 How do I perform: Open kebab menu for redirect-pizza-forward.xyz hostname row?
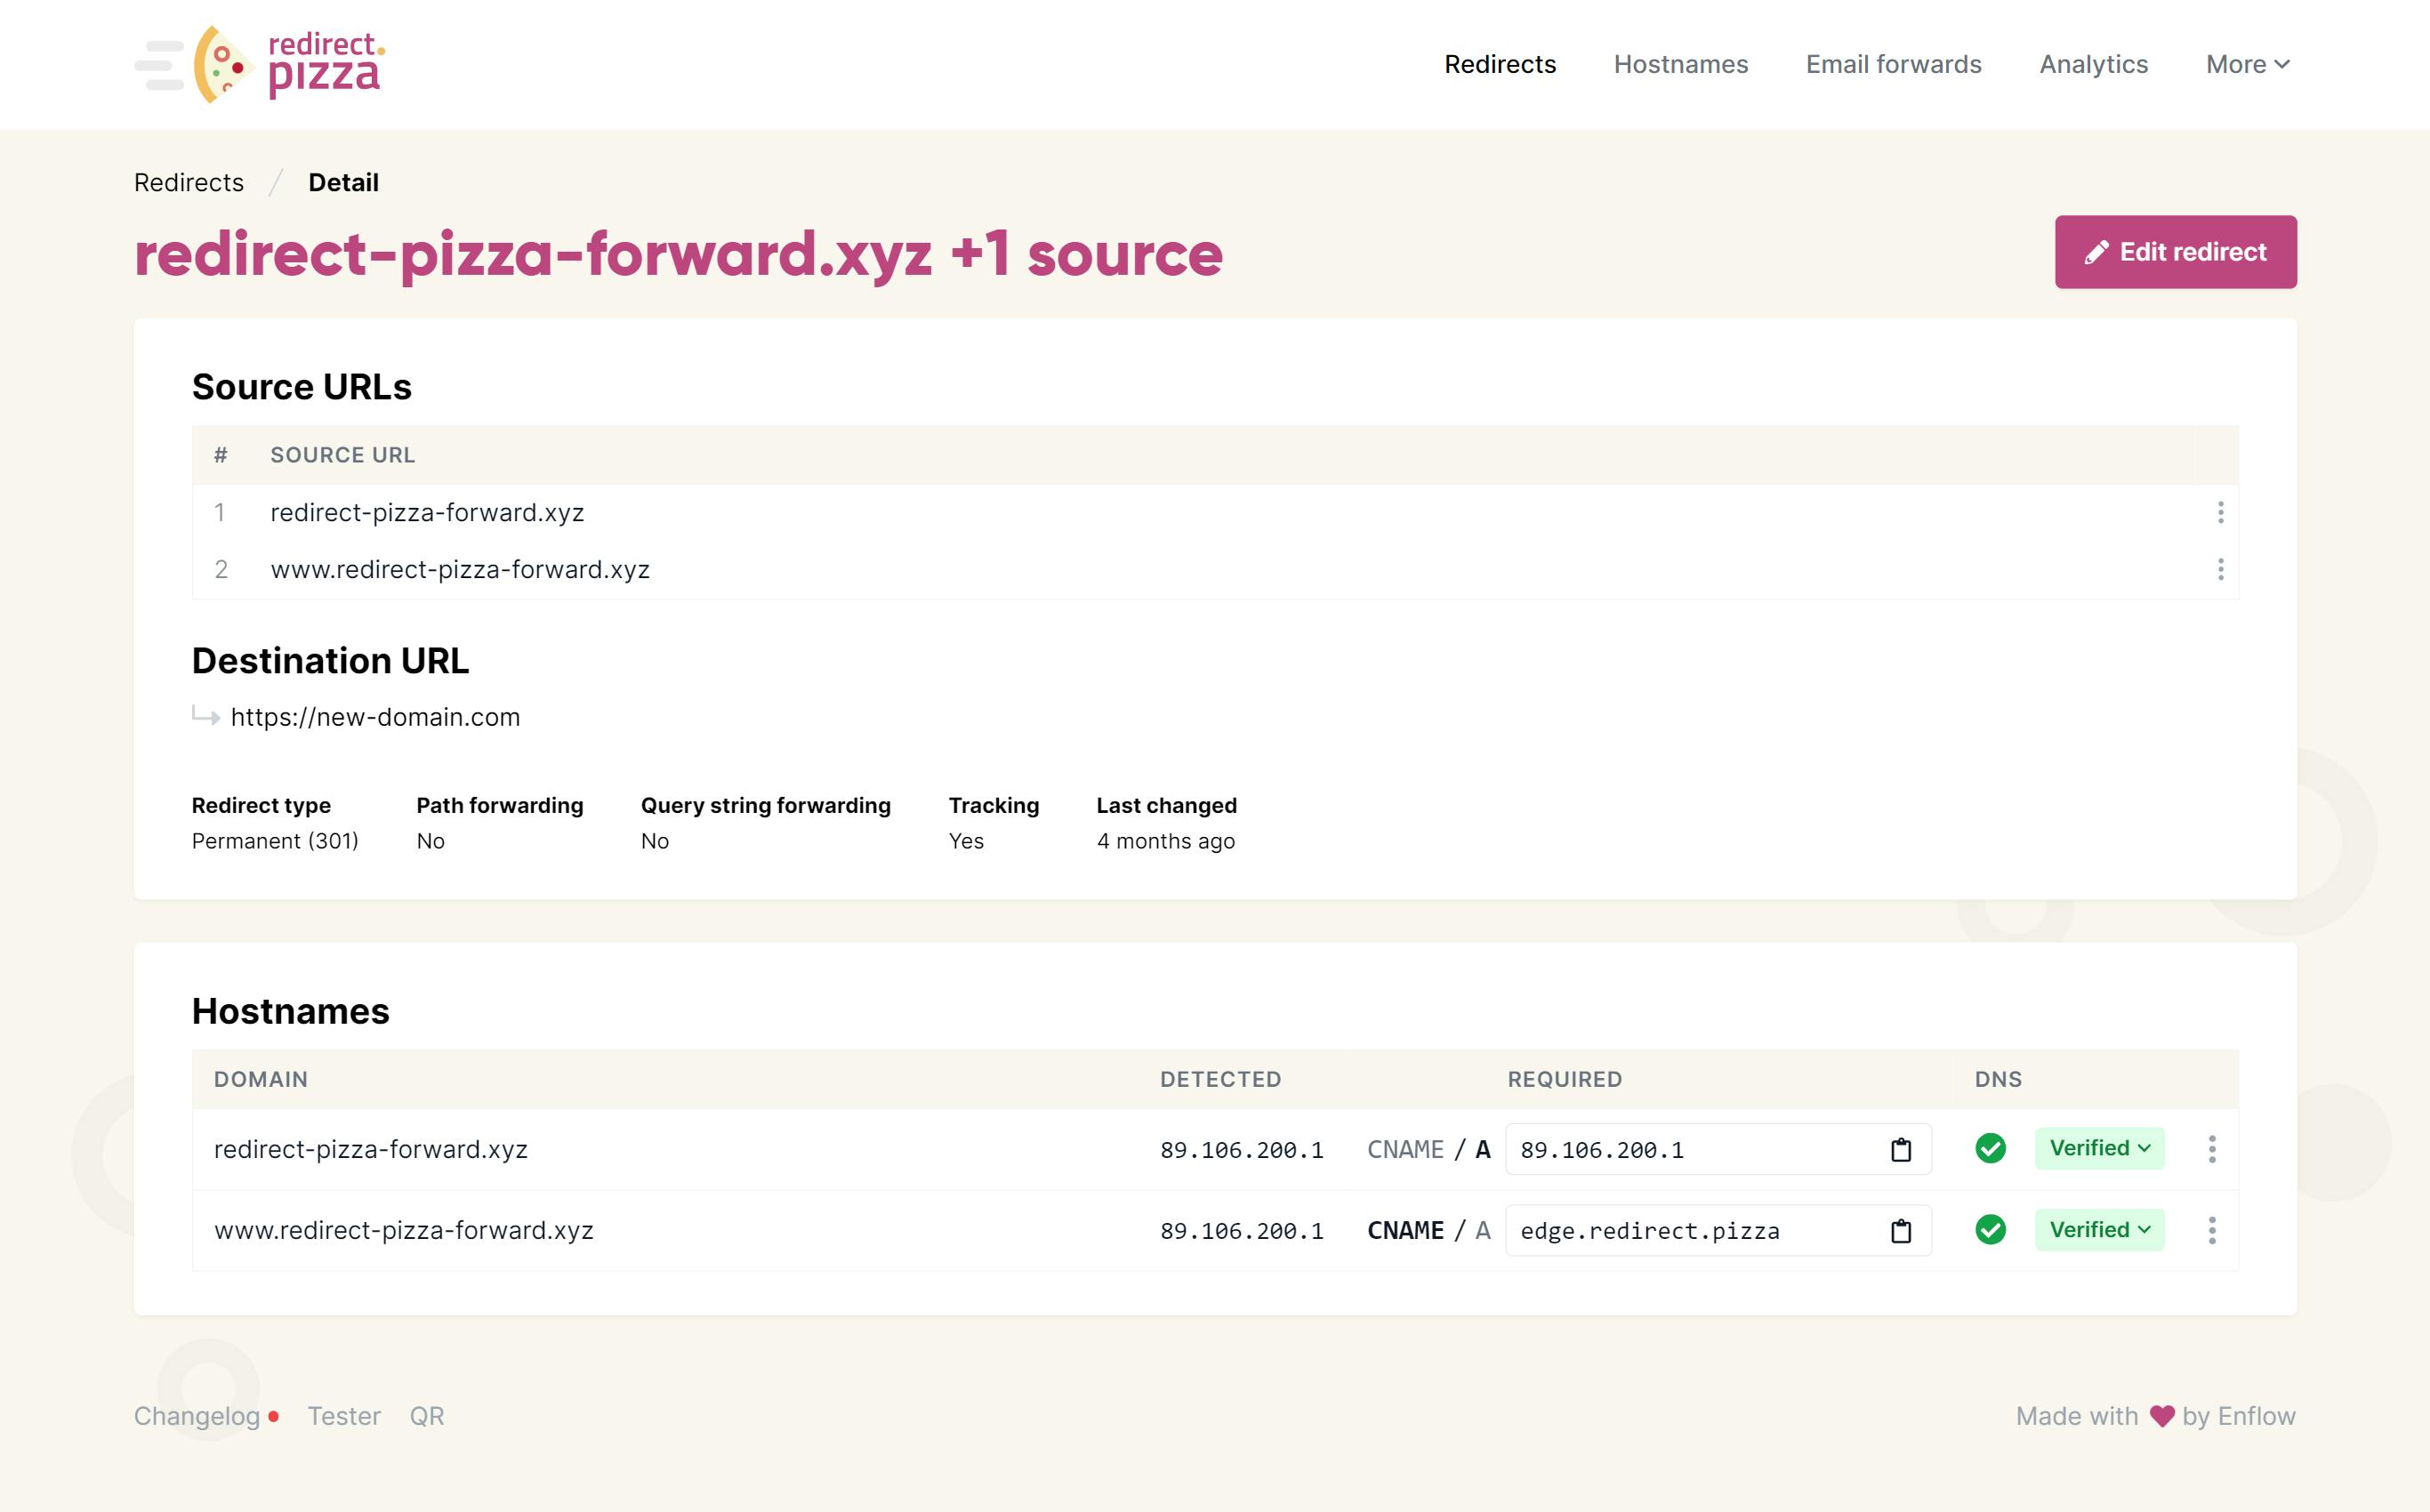[x=2211, y=1149]
